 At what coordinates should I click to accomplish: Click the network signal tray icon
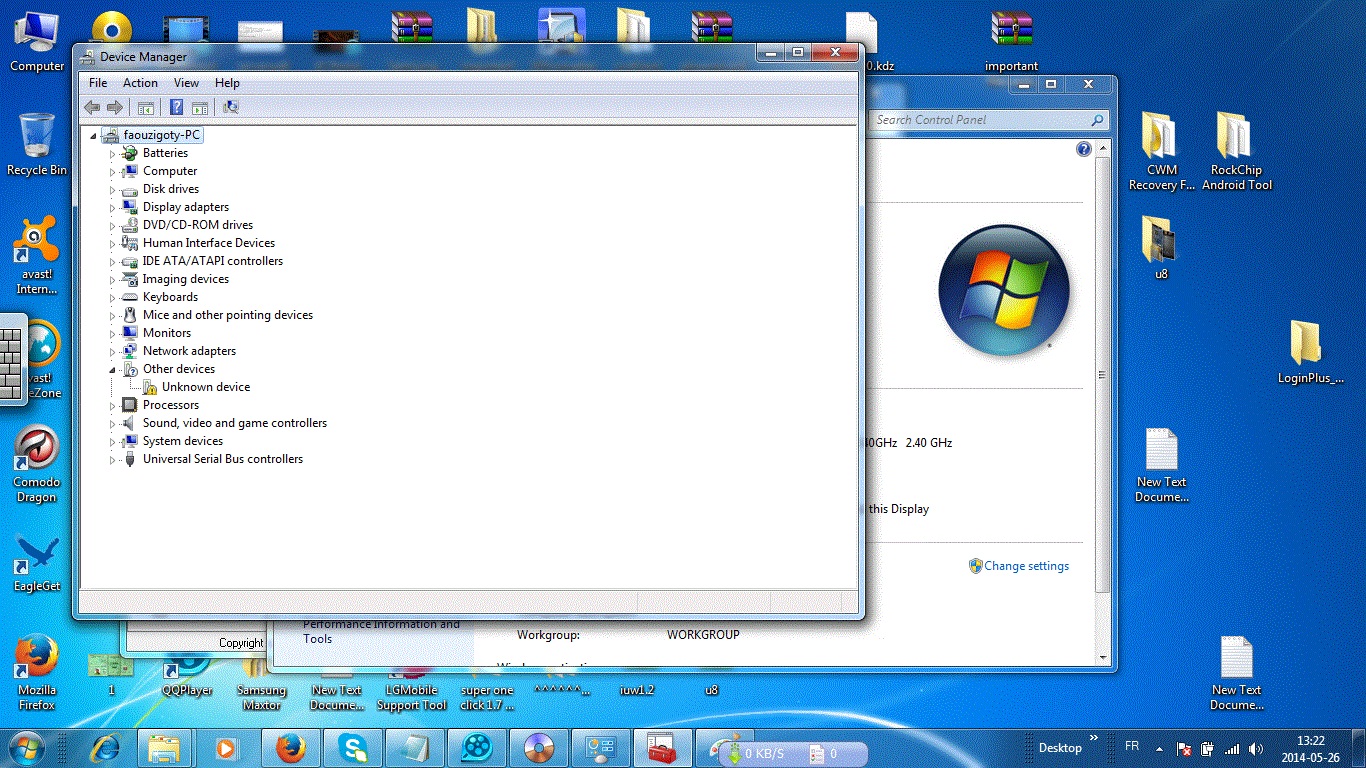[1232, 748]
